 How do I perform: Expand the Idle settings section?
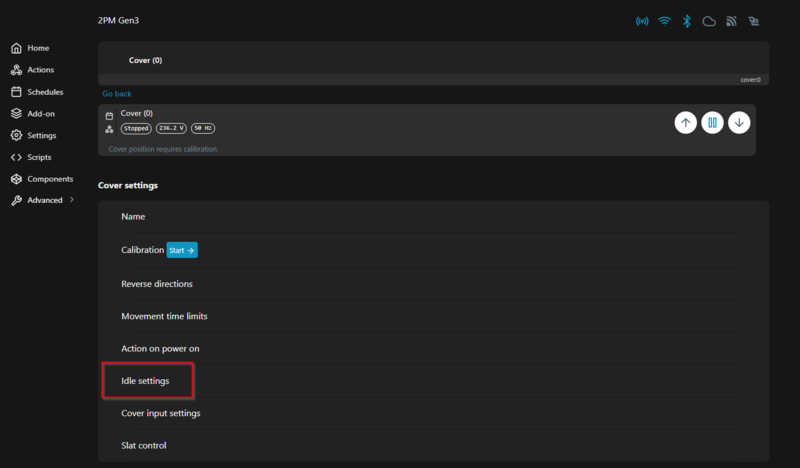click(x=145, y=381)
